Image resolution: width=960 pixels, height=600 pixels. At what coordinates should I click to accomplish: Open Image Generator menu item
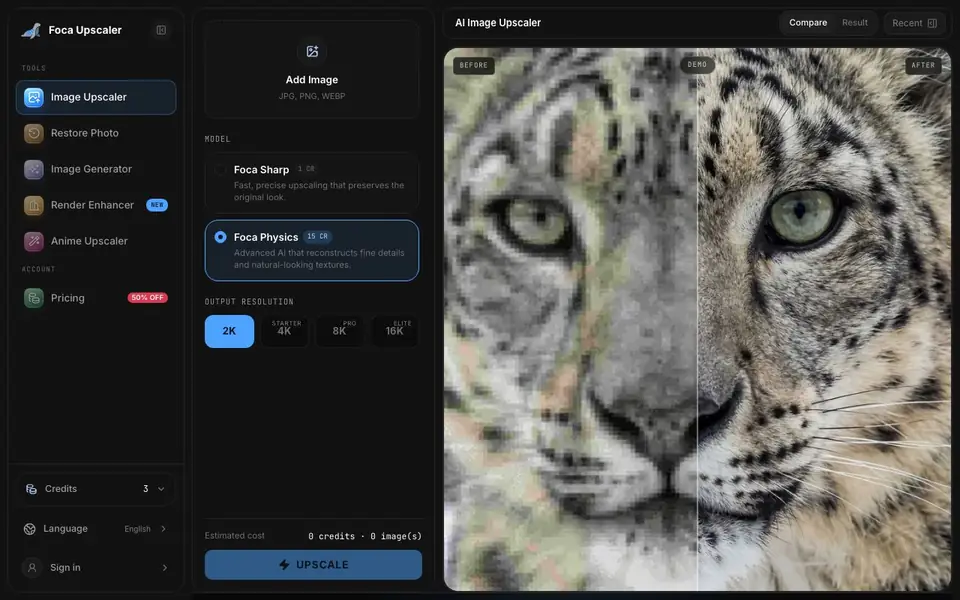coord(96,169)
